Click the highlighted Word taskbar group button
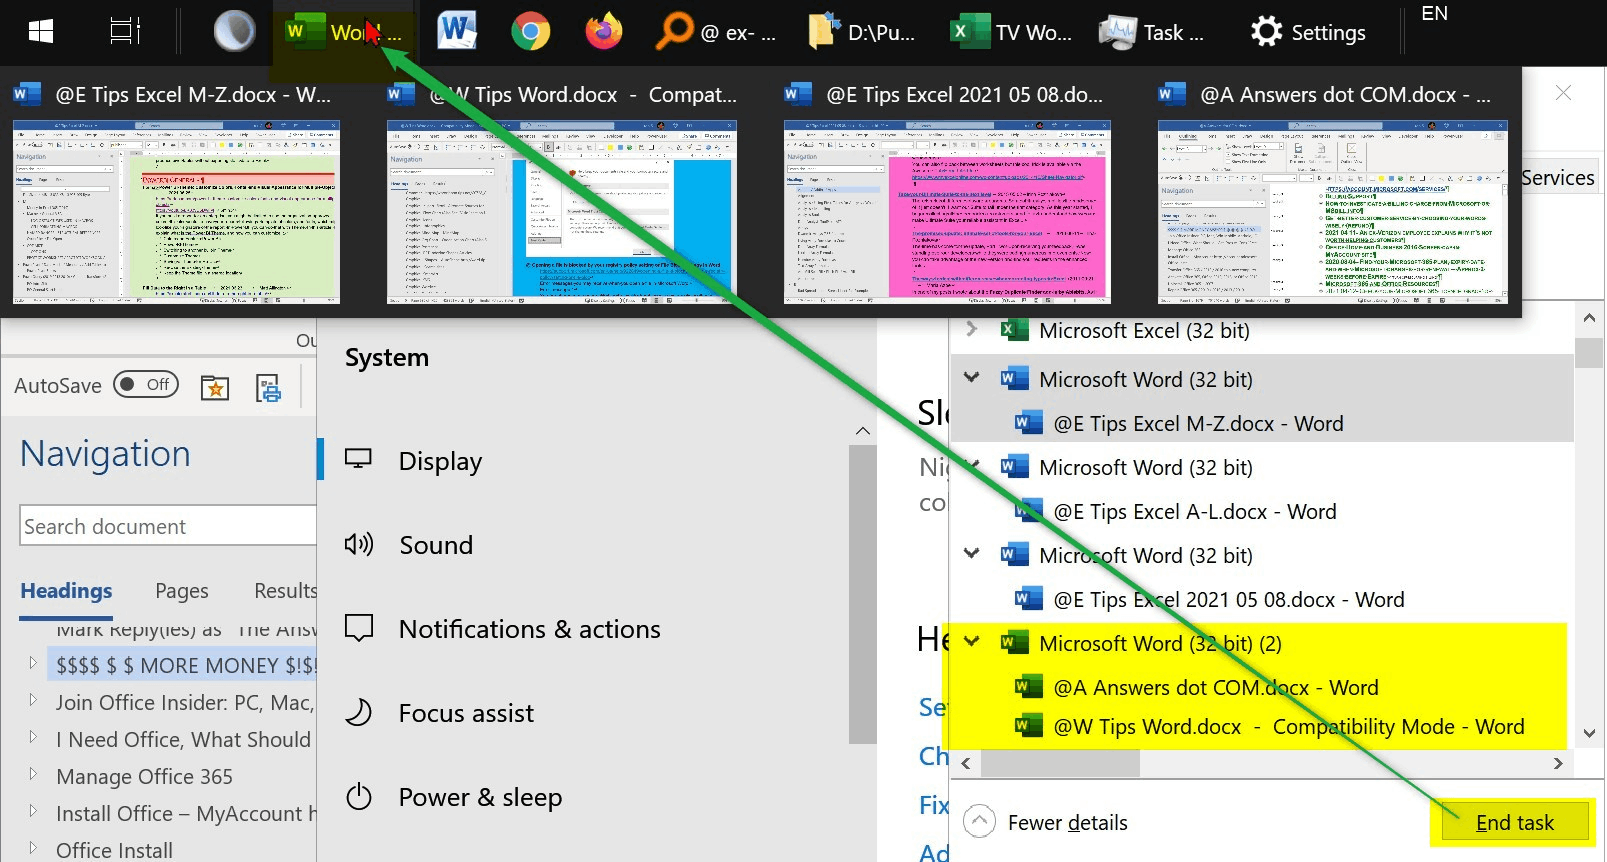This screenshot has width=1607, height=862. (x=343, y=33)
